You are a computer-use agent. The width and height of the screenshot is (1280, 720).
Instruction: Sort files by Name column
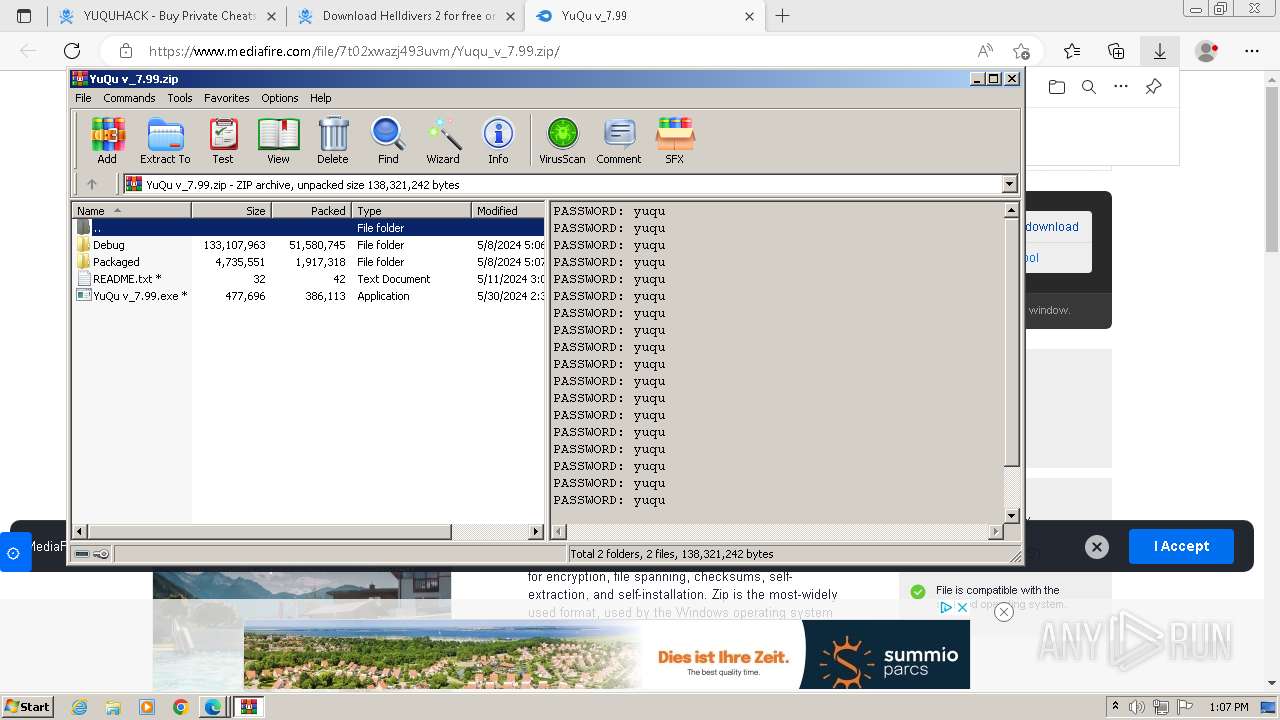pyautogui.click(x=131, y=210)
